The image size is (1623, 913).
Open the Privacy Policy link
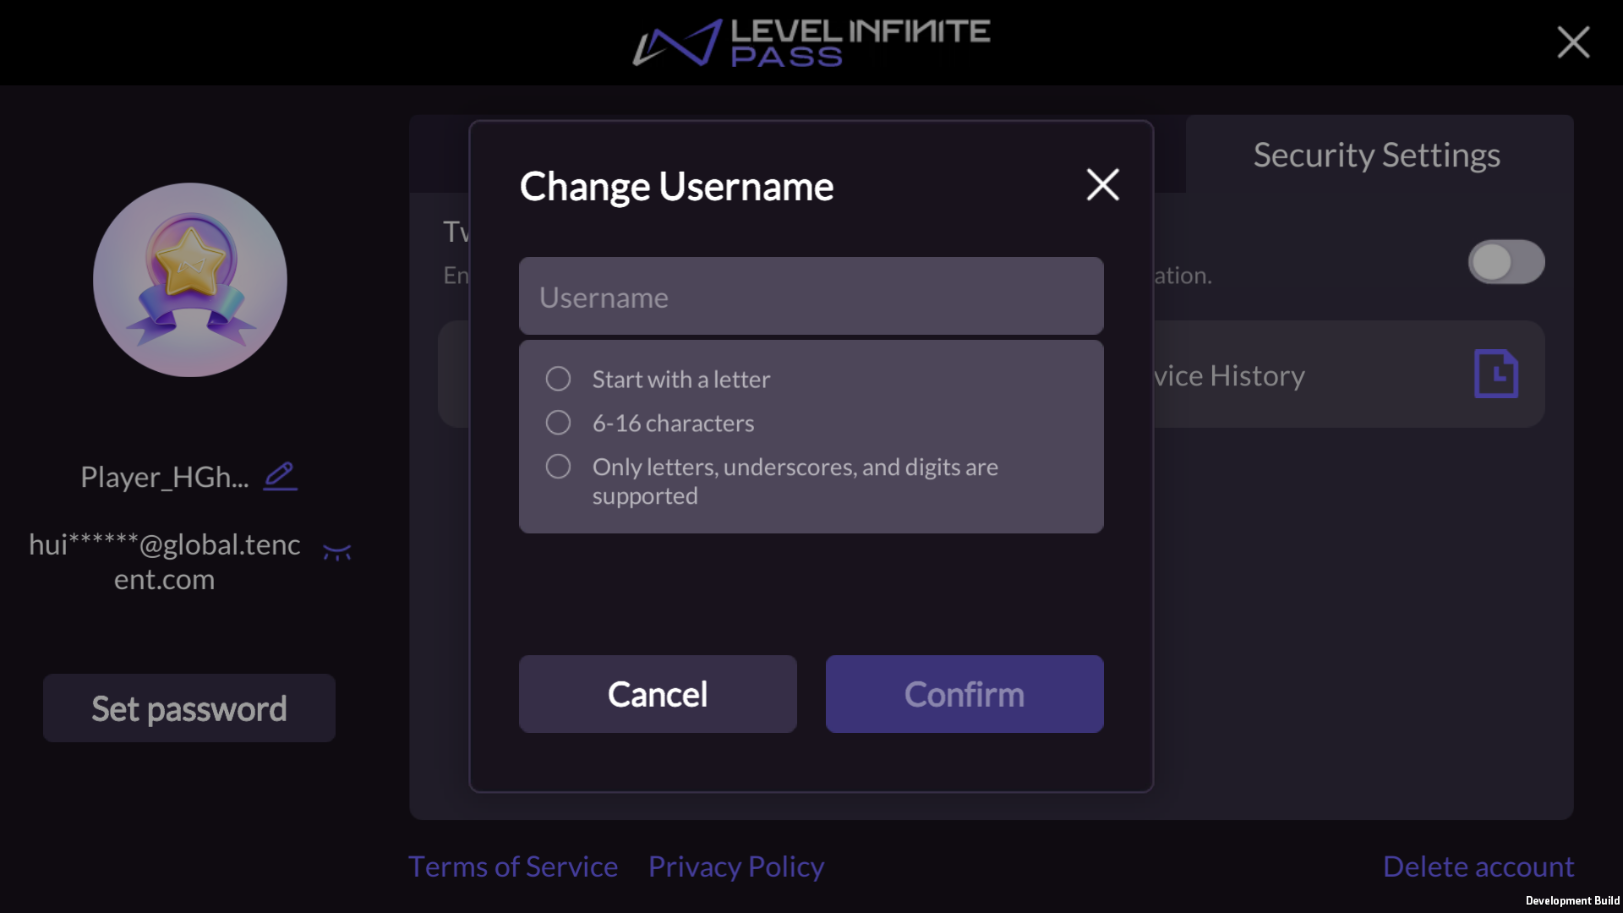pos(737,866)
